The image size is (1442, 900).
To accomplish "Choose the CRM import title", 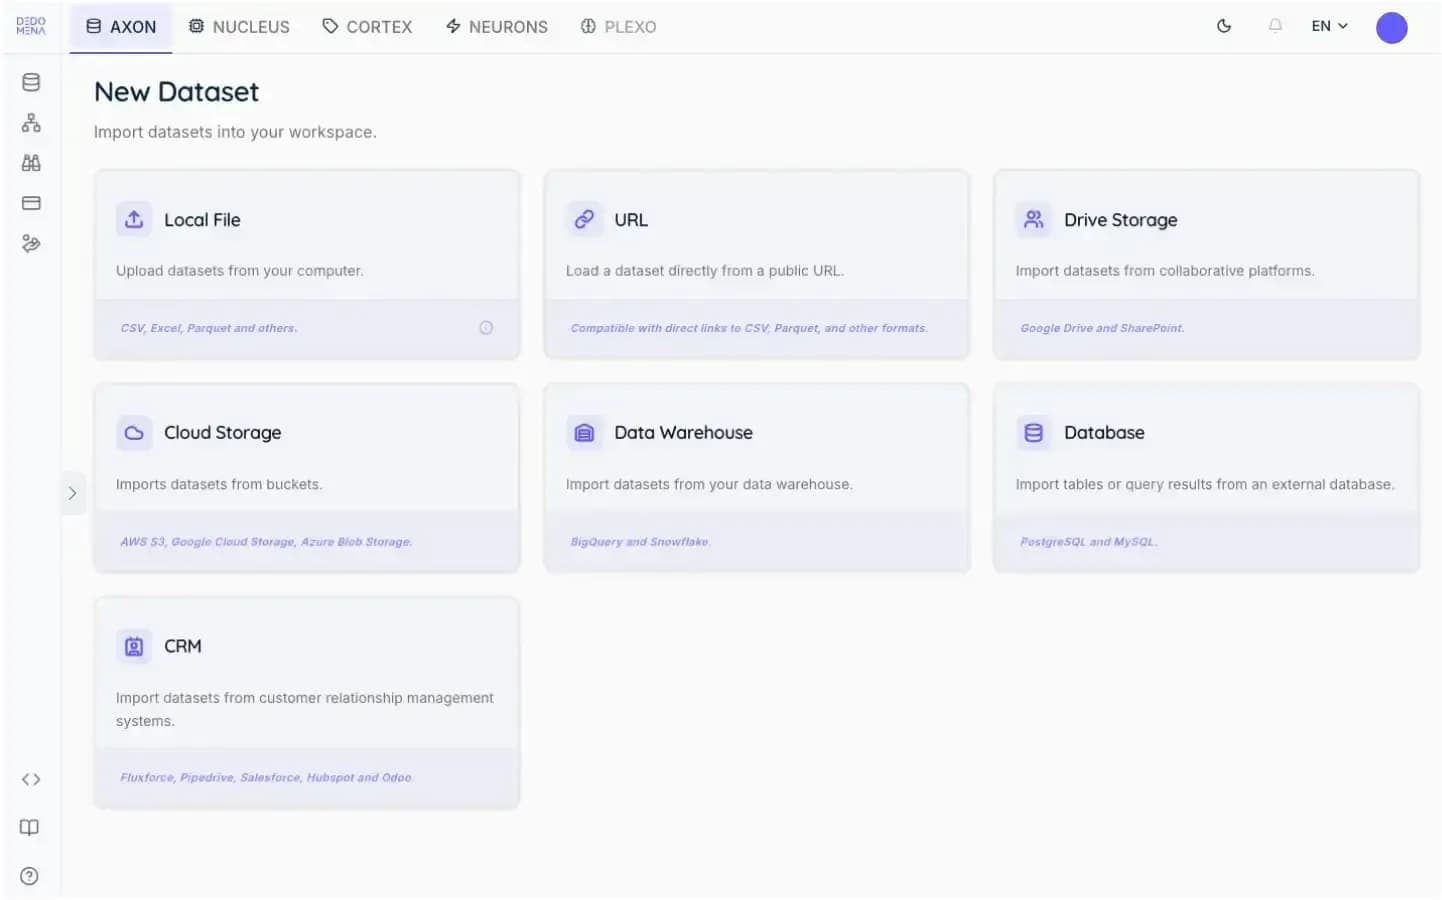I will pyautogui.click(x=183, y=647).
